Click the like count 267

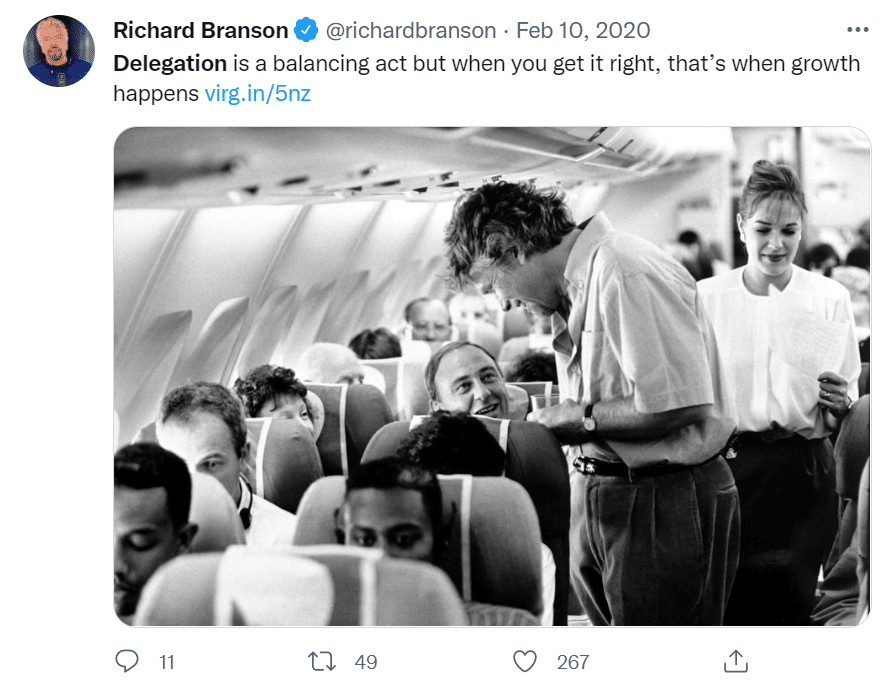(x=573, y=662)
